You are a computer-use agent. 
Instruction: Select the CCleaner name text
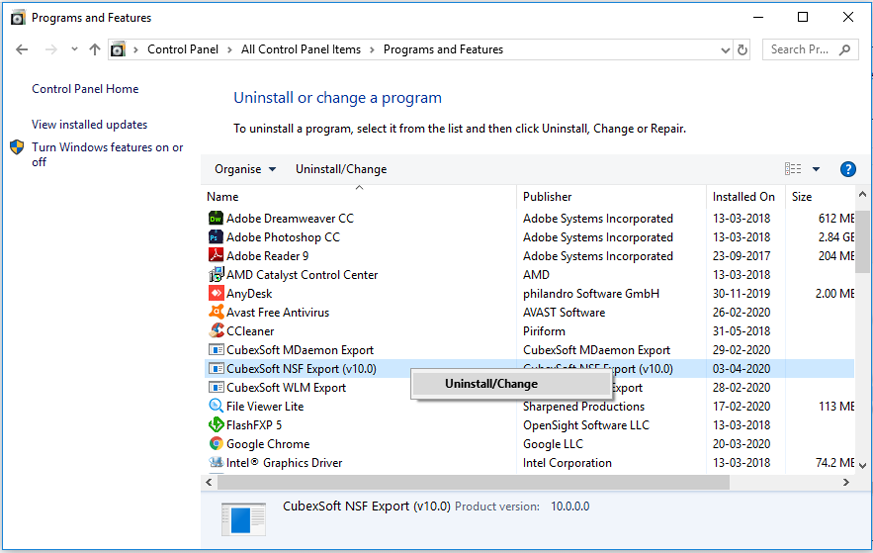pos(250,331)
